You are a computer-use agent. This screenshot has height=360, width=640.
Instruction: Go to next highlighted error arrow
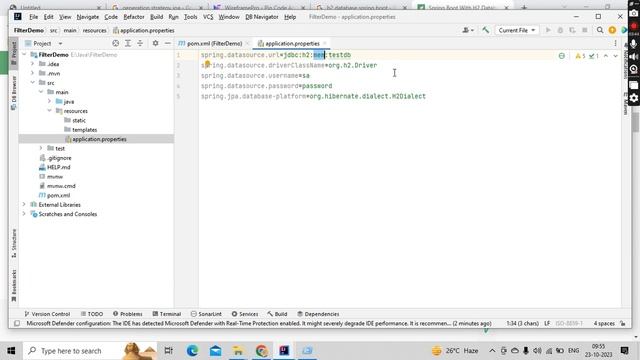[x=616, y=56]
